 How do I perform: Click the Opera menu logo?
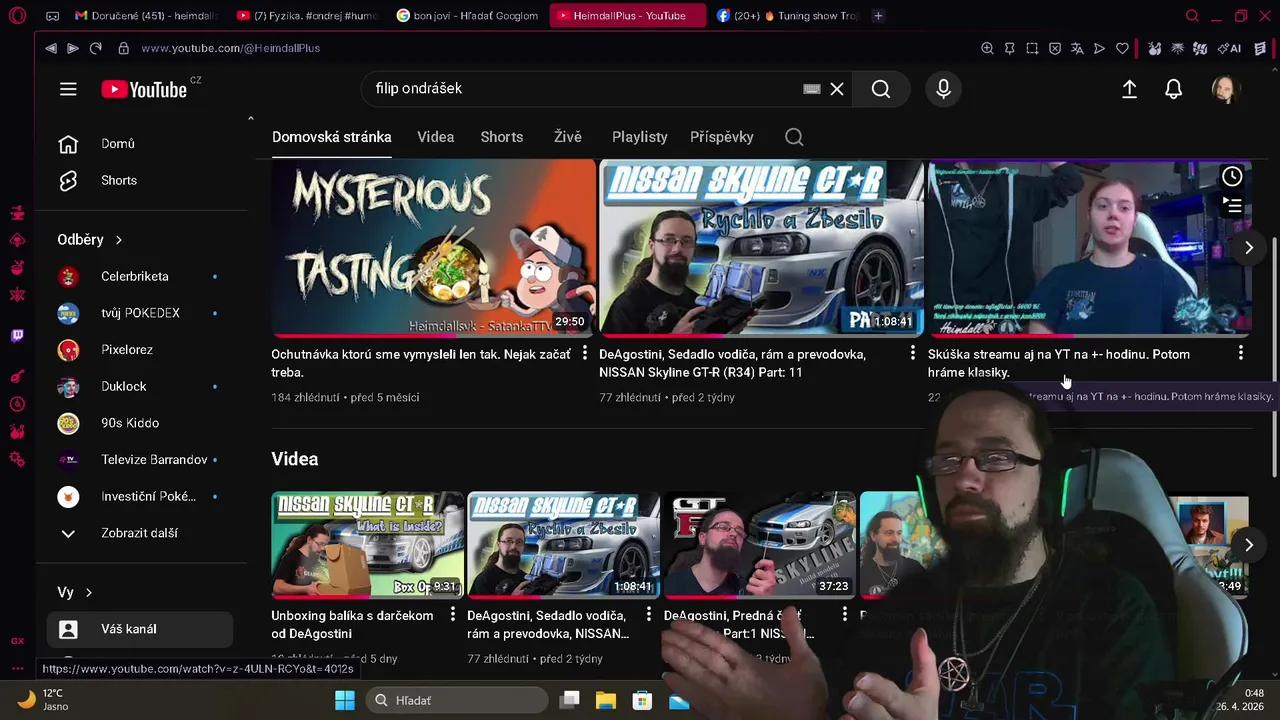[17, 16]
